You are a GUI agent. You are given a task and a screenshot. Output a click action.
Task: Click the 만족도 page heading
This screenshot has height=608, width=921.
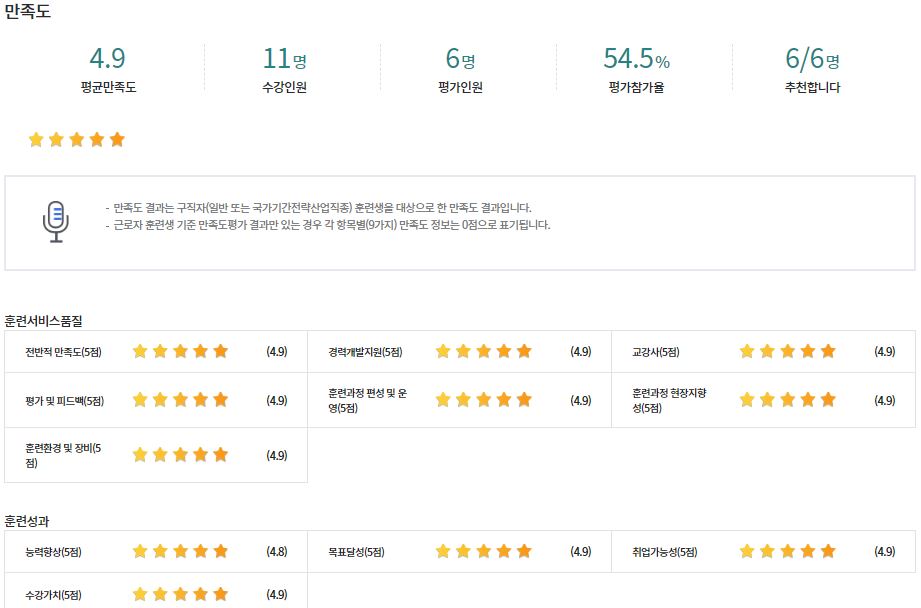click(28, 11)
